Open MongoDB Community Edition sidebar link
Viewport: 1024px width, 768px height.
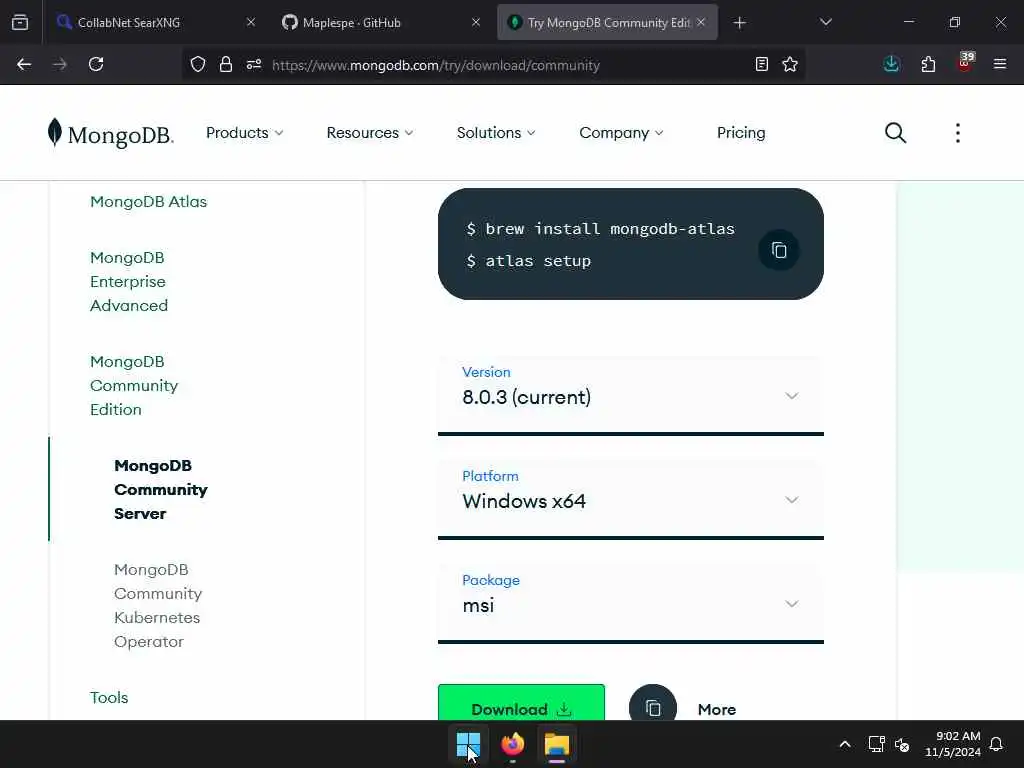click(134, 385)
